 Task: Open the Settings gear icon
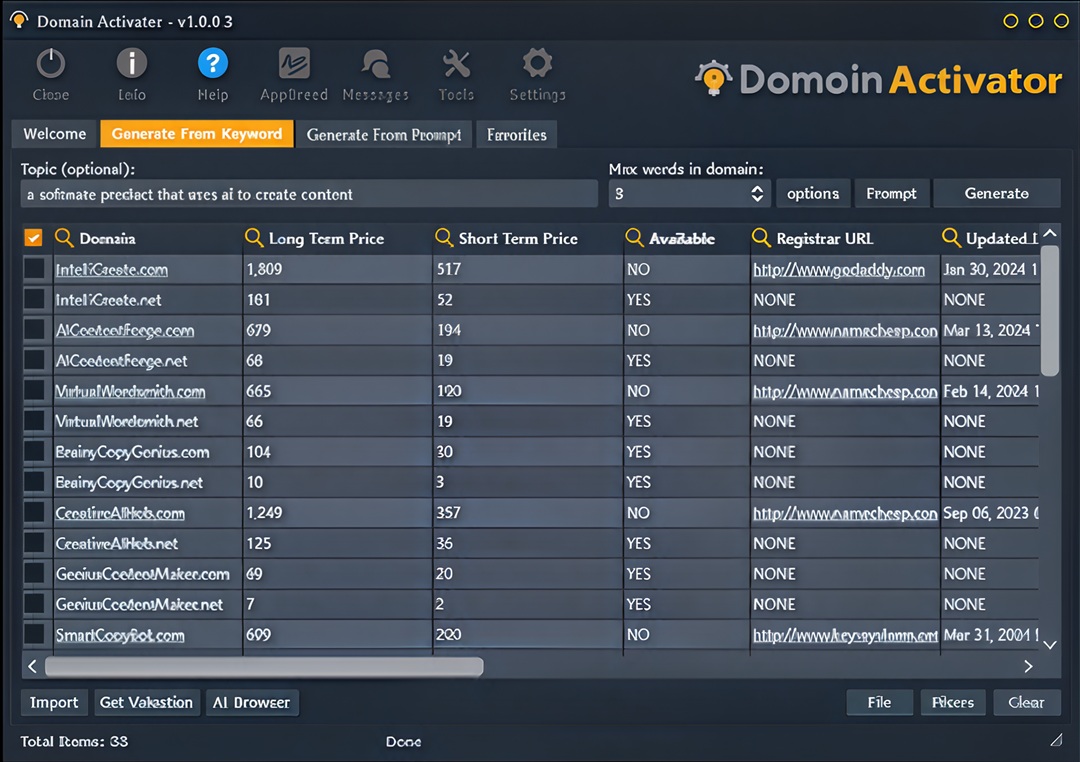(x=537, y=63)
